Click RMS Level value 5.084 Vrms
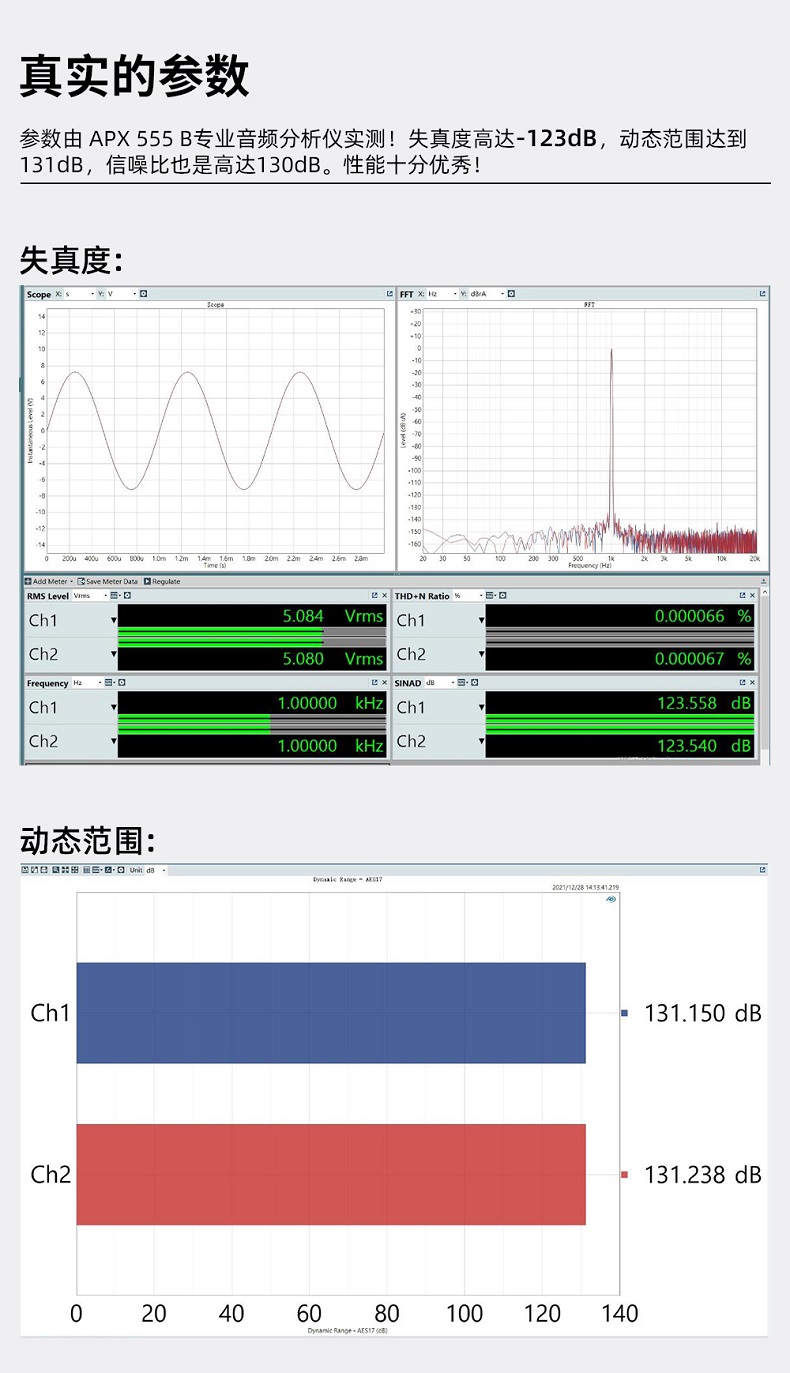Viewport: 790px width, 1373px height. coord(333,616)
